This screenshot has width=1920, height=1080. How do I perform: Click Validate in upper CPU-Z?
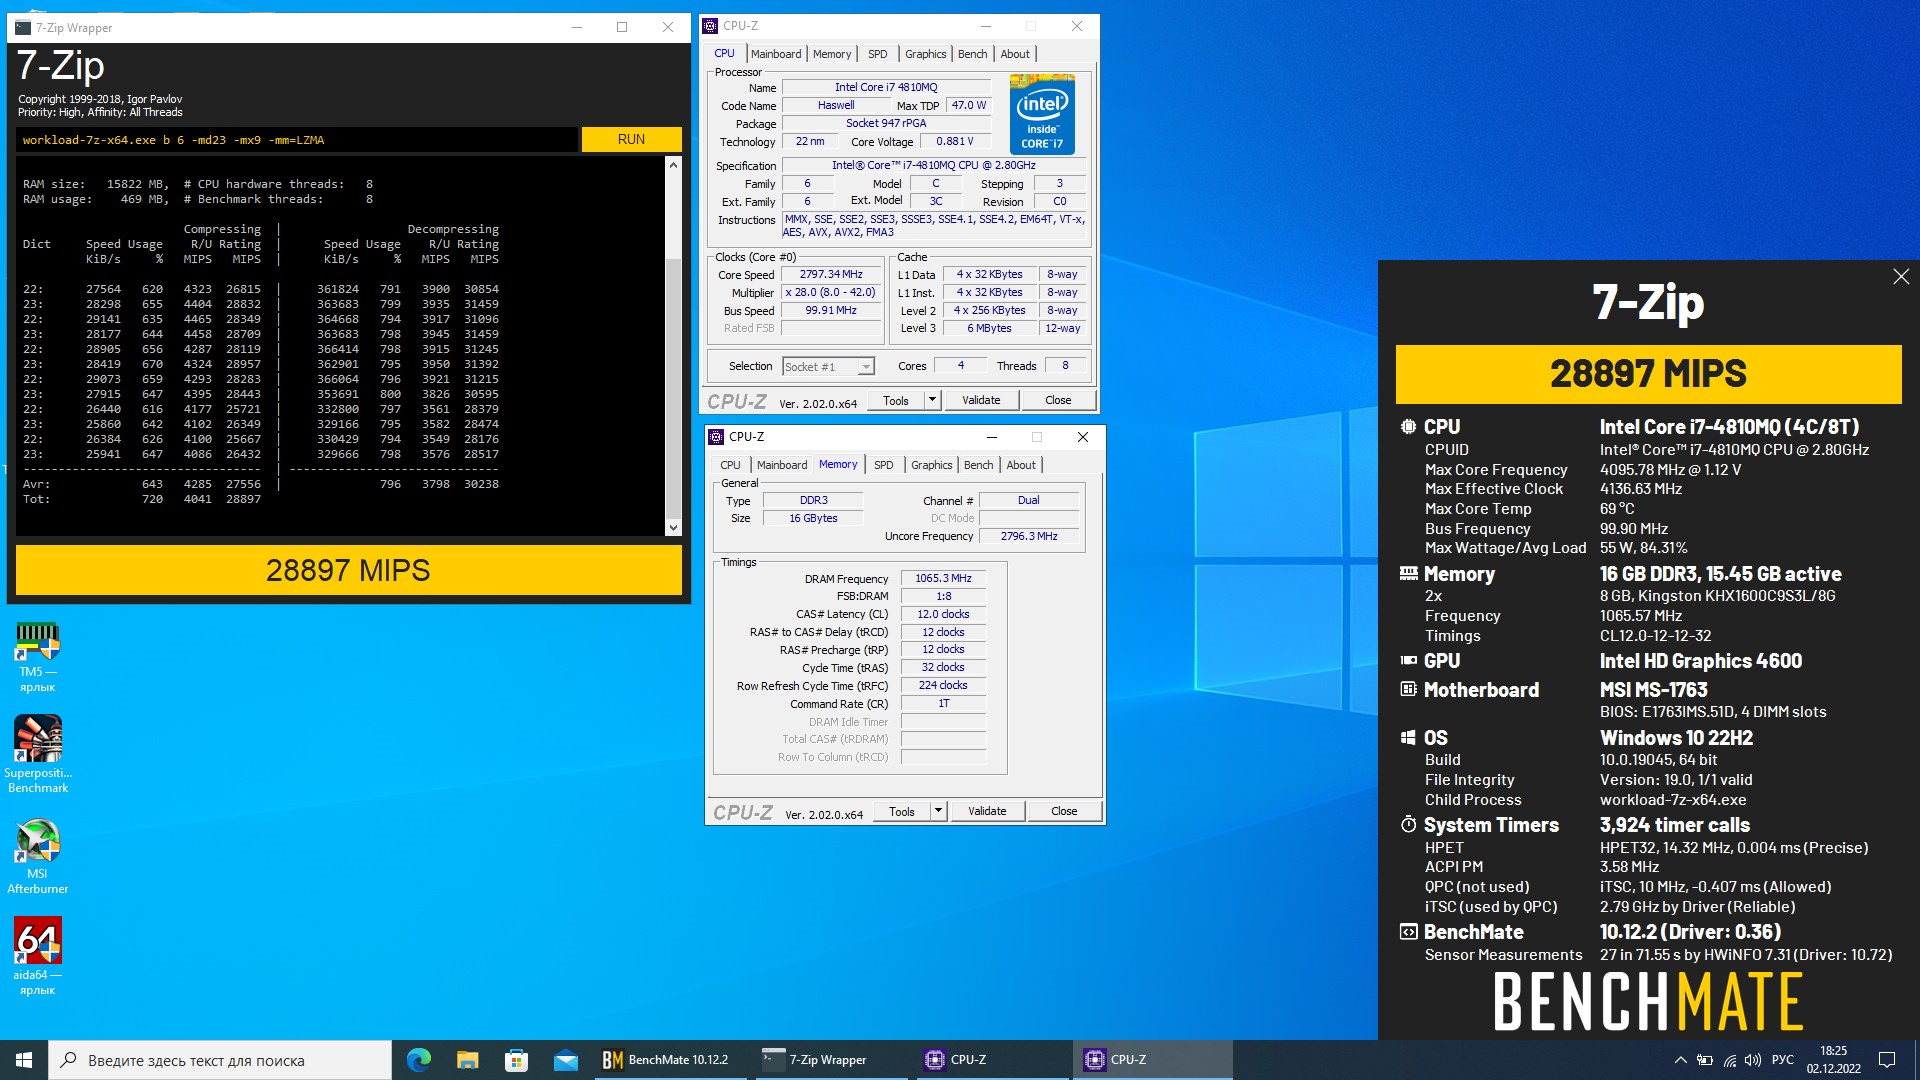pyautogui.click(x=981, y=400)
